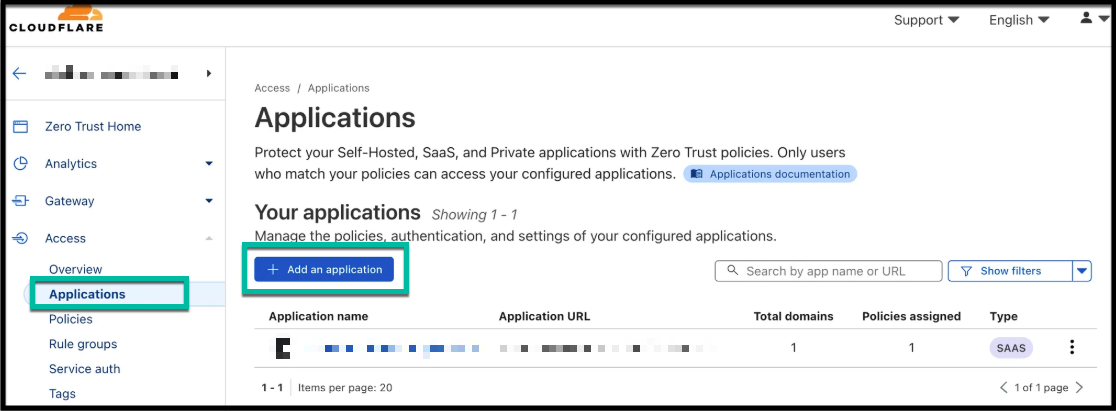The image size is (1116, 411).
Task: Open Tags in the sidebar
Action: (62, 393)
